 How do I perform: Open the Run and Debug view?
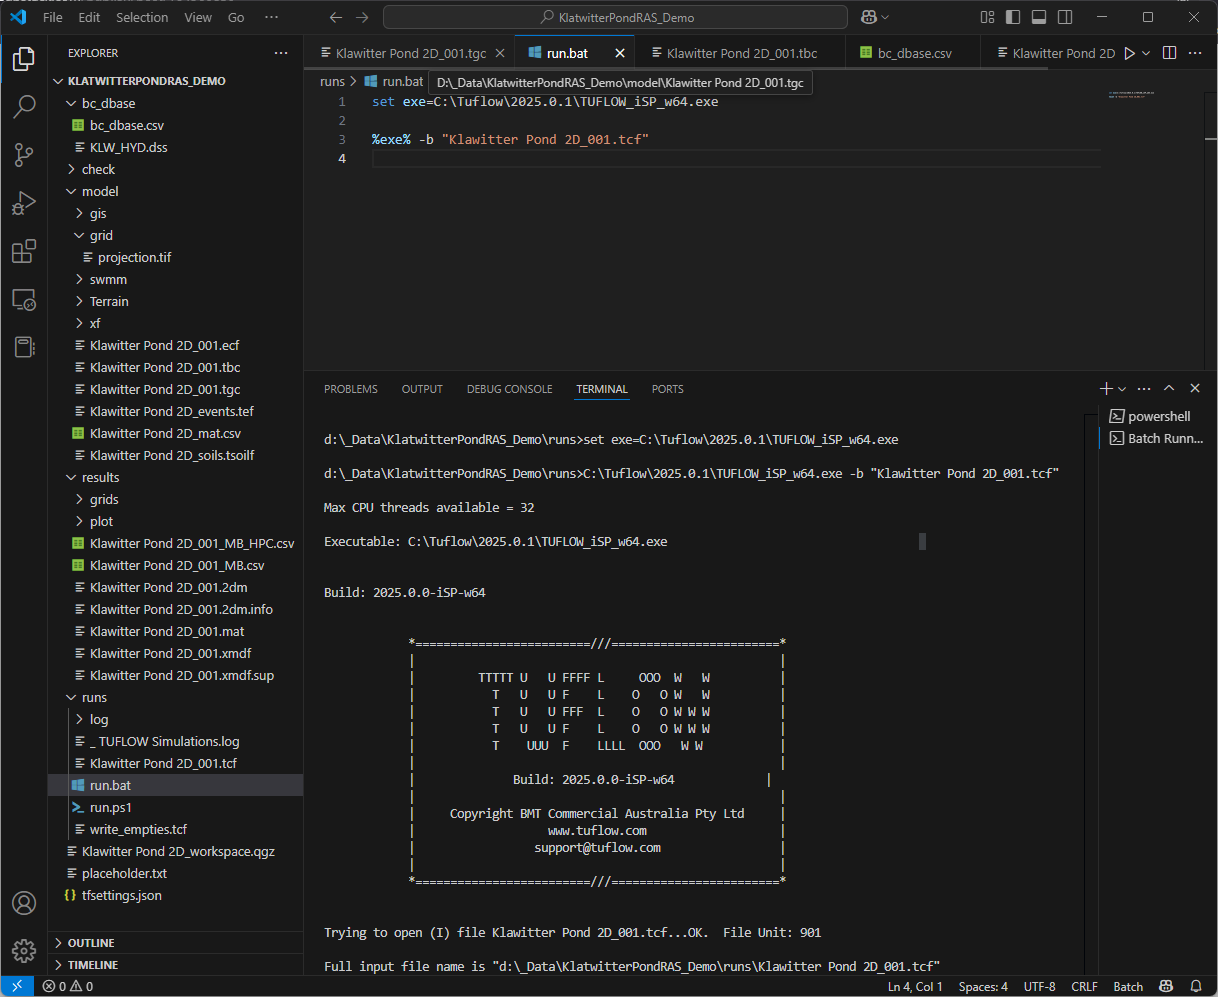(24, 203)
